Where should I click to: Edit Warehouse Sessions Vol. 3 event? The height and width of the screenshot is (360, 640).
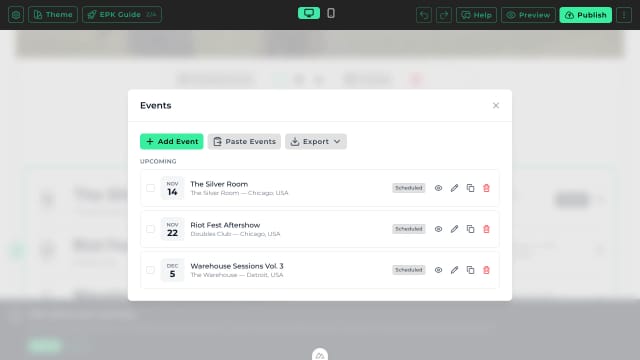[454, 270]
